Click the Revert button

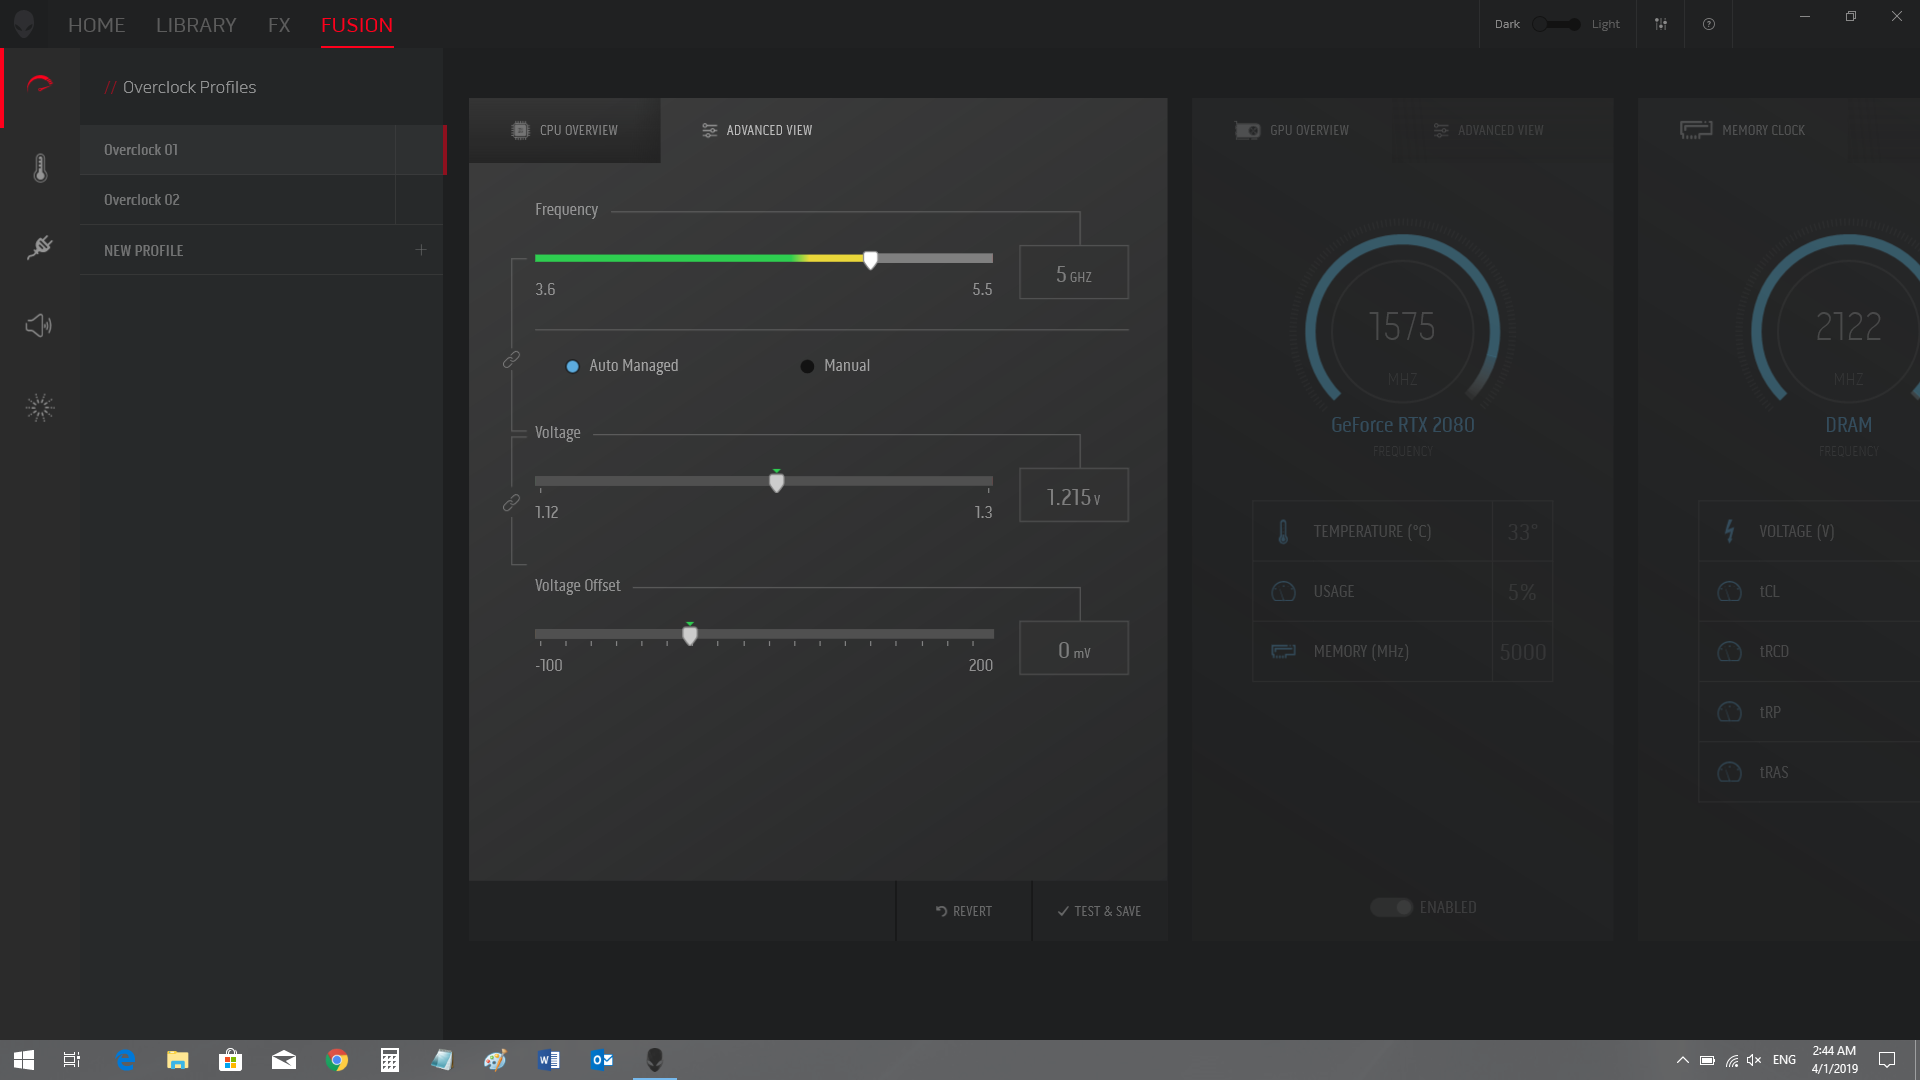[x=964, y=911]
